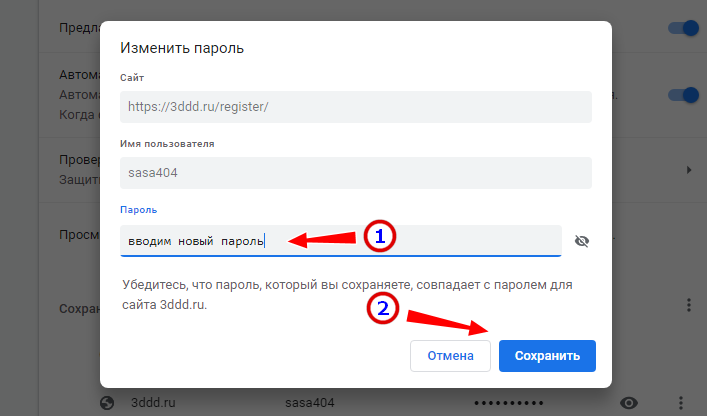This screenshot has width=707, height=416.
Task: Click the Сохранить button
Action: [x=547, y=356]
